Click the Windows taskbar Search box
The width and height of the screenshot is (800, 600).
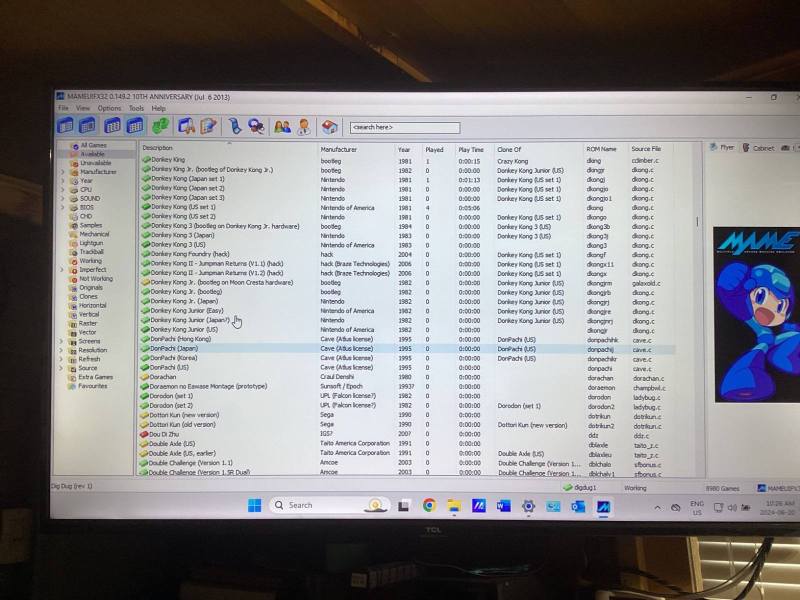coord(329,505)
